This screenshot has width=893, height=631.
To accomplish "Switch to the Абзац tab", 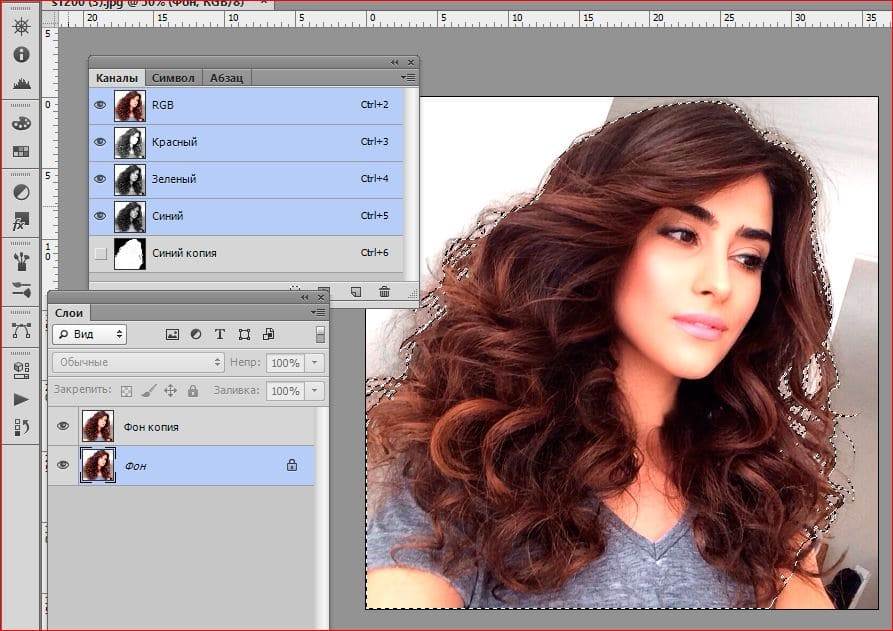I will click(x=227, y=78).
